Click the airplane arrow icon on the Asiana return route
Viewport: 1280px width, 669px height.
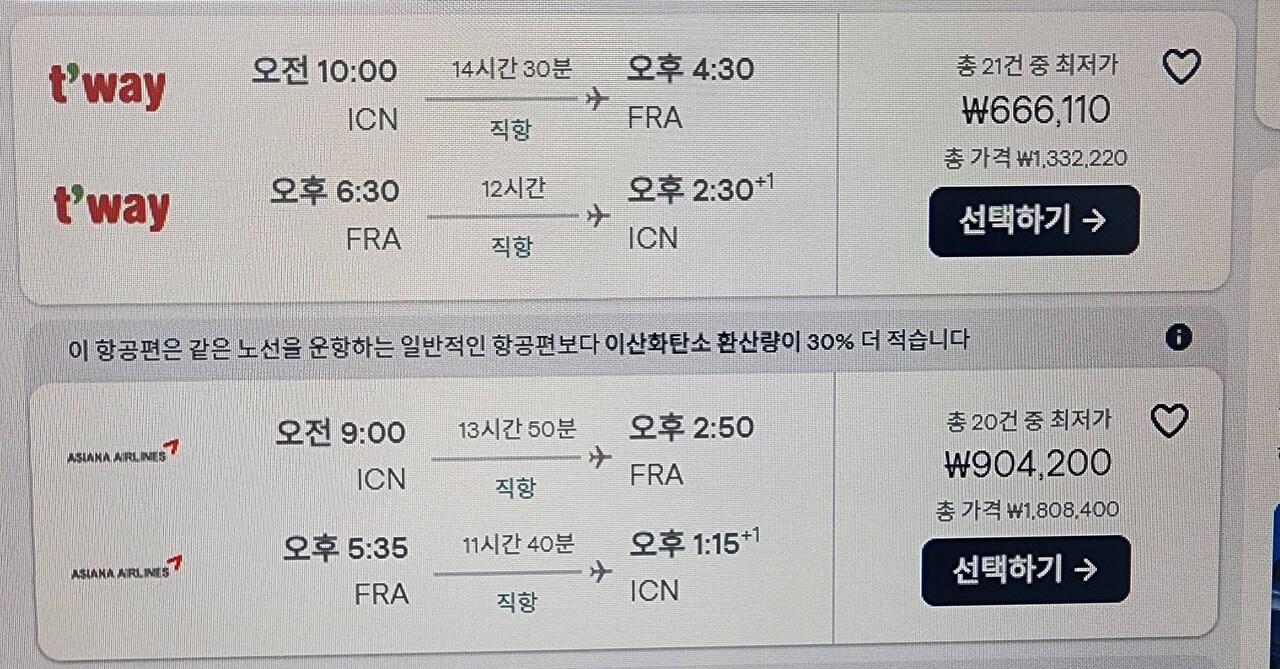[600, 571]
